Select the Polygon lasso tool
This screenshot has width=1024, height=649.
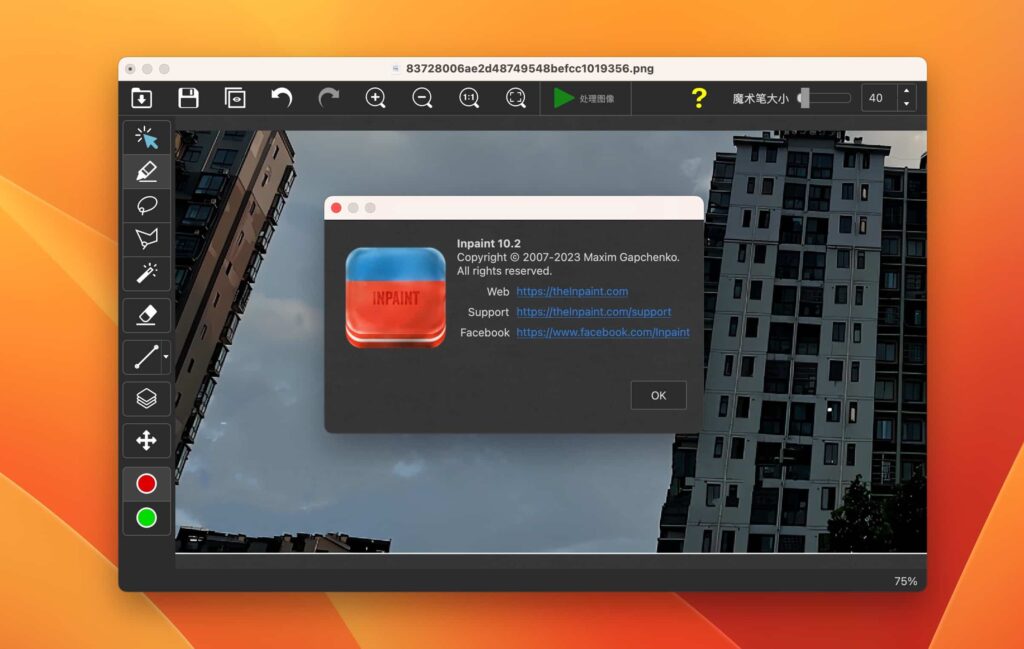tap(145, 238)
